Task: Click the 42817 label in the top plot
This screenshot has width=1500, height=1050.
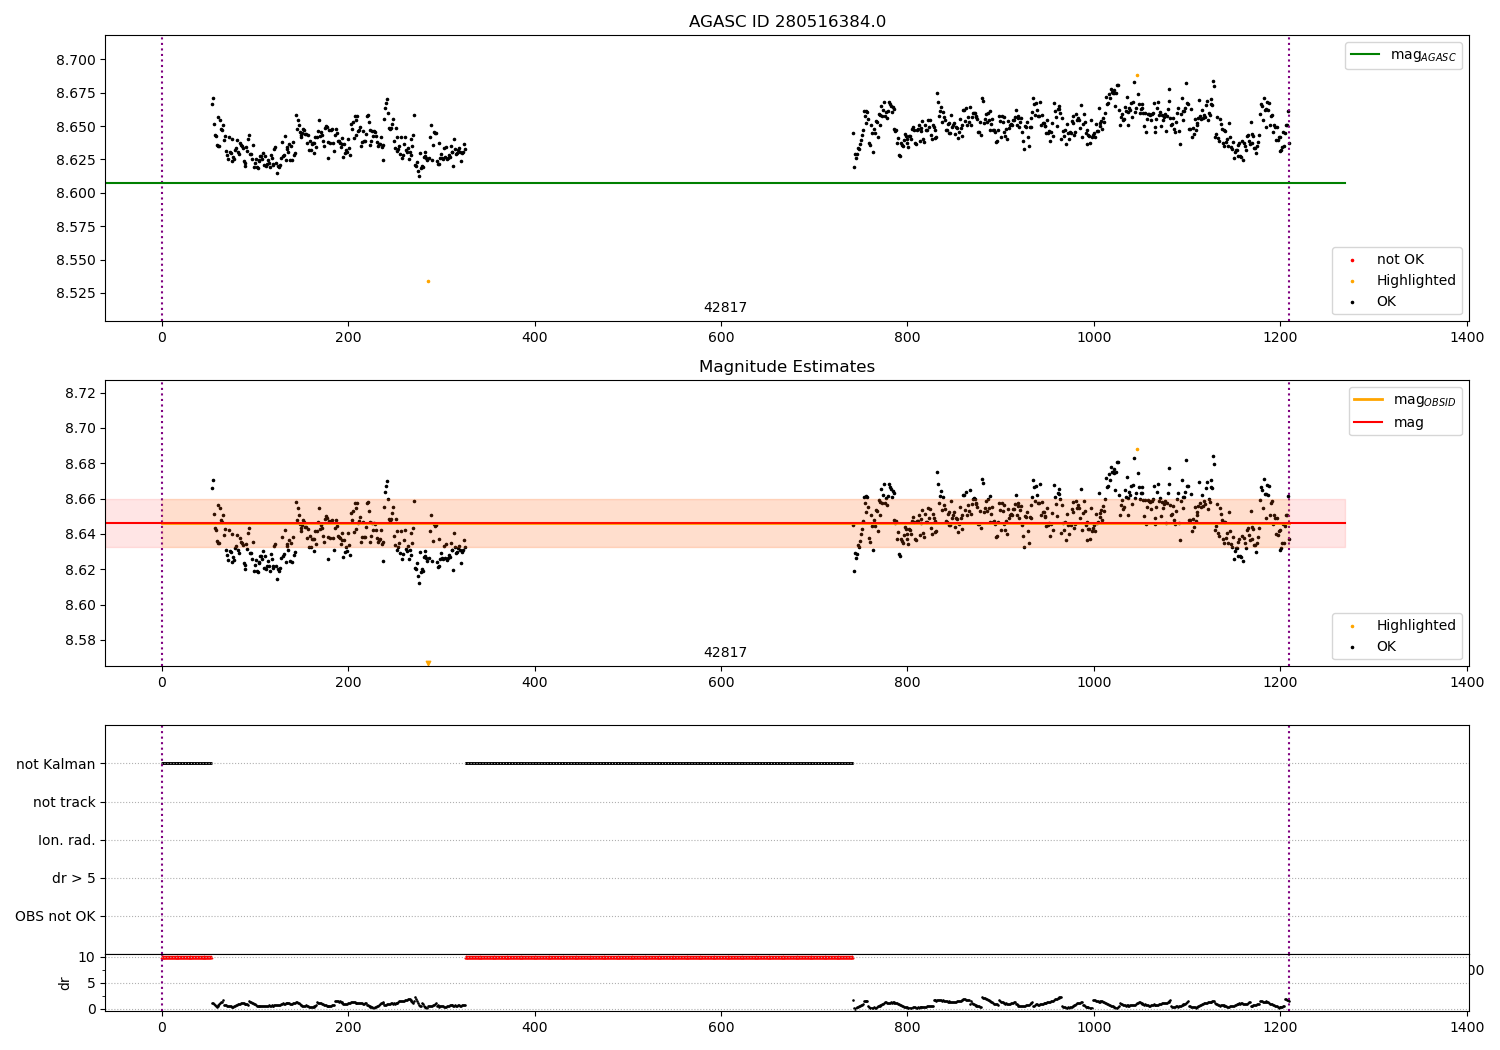Action: [725, 308]
